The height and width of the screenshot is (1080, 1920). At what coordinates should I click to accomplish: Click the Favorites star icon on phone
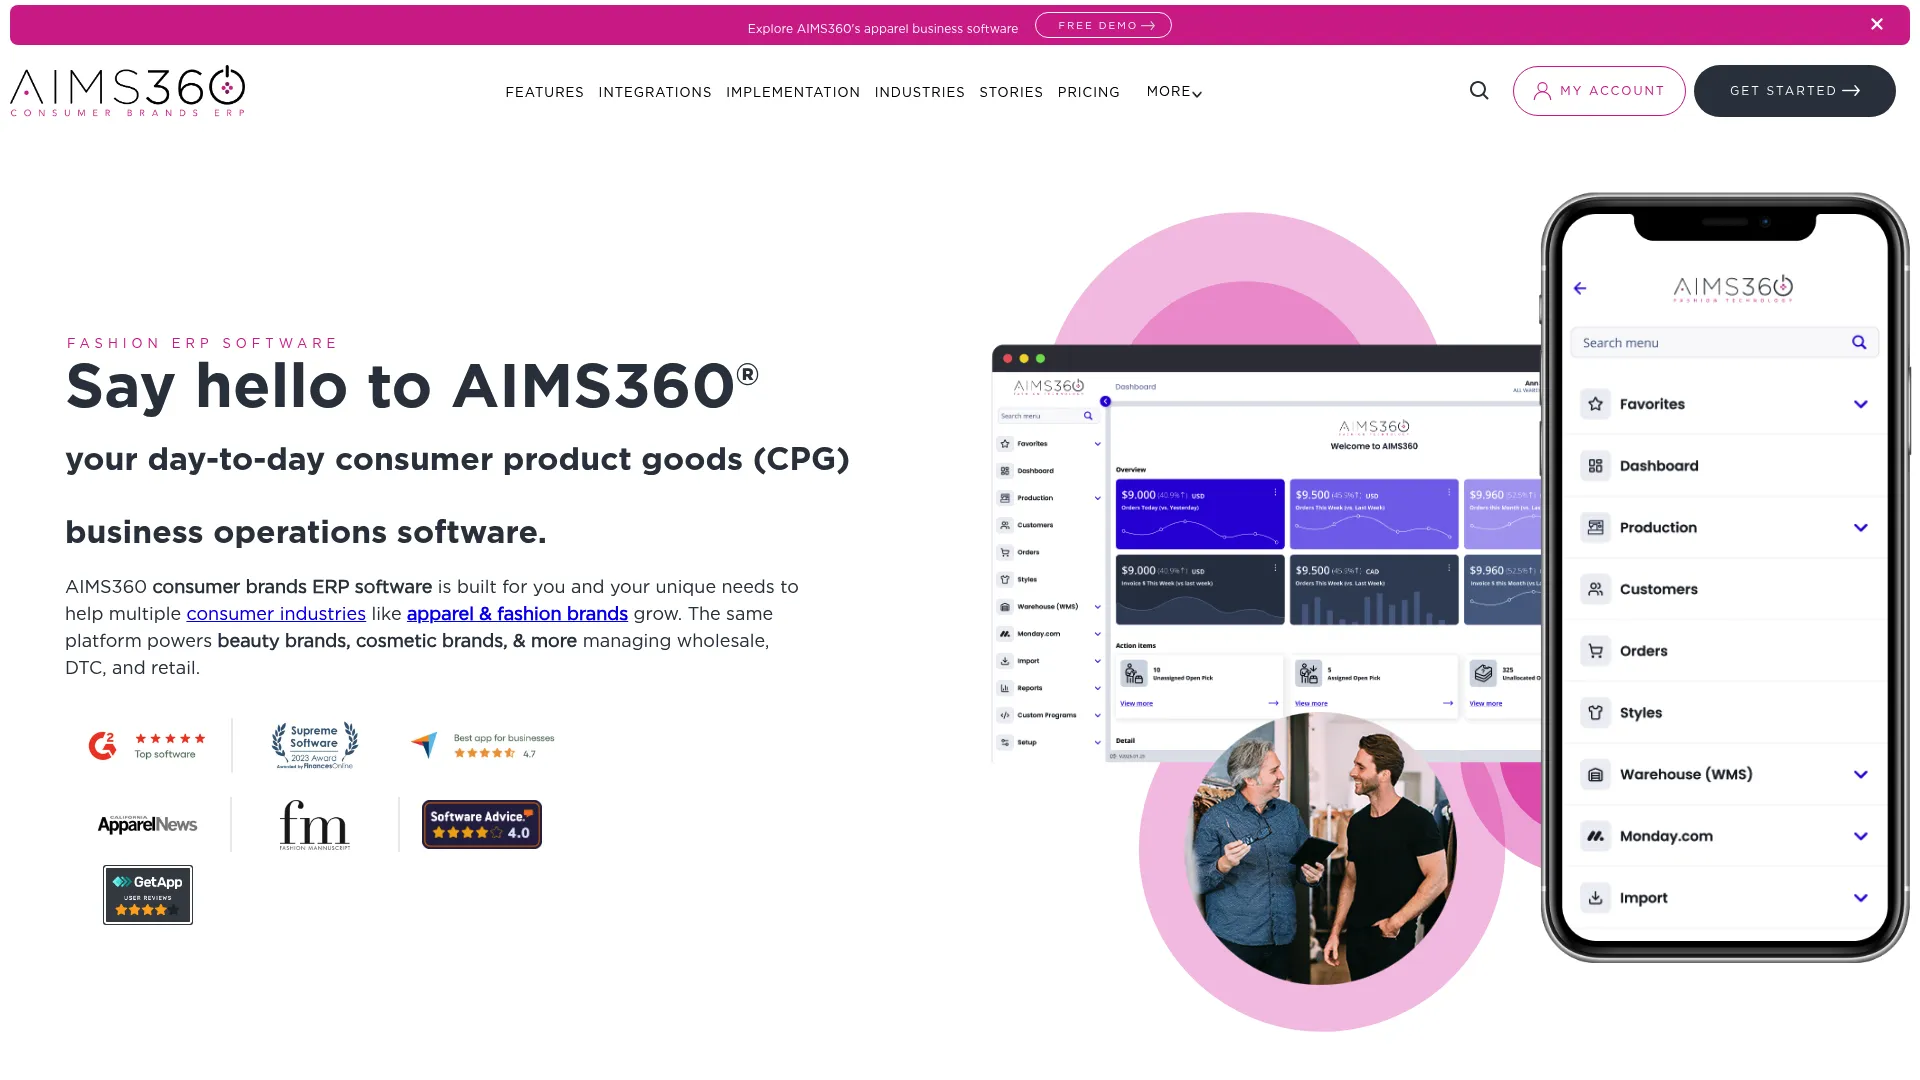1596,404
